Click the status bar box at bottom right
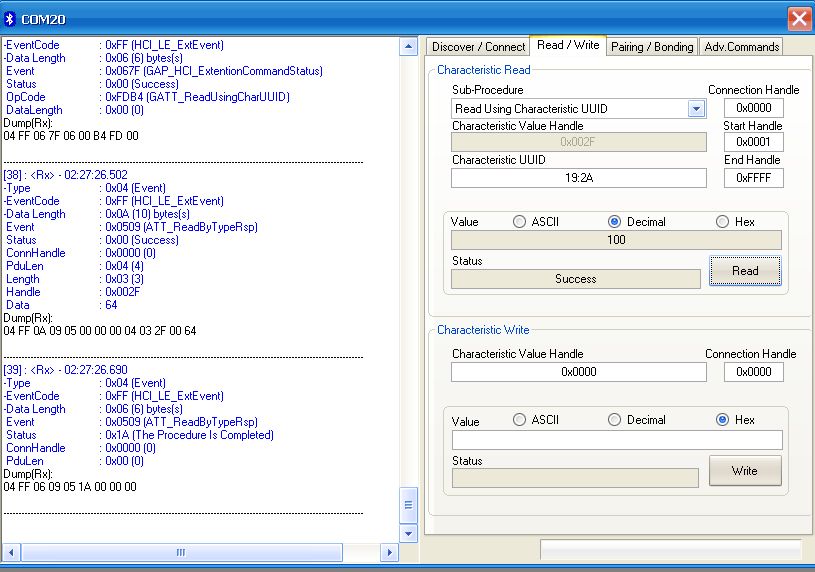 pos(671,550)
